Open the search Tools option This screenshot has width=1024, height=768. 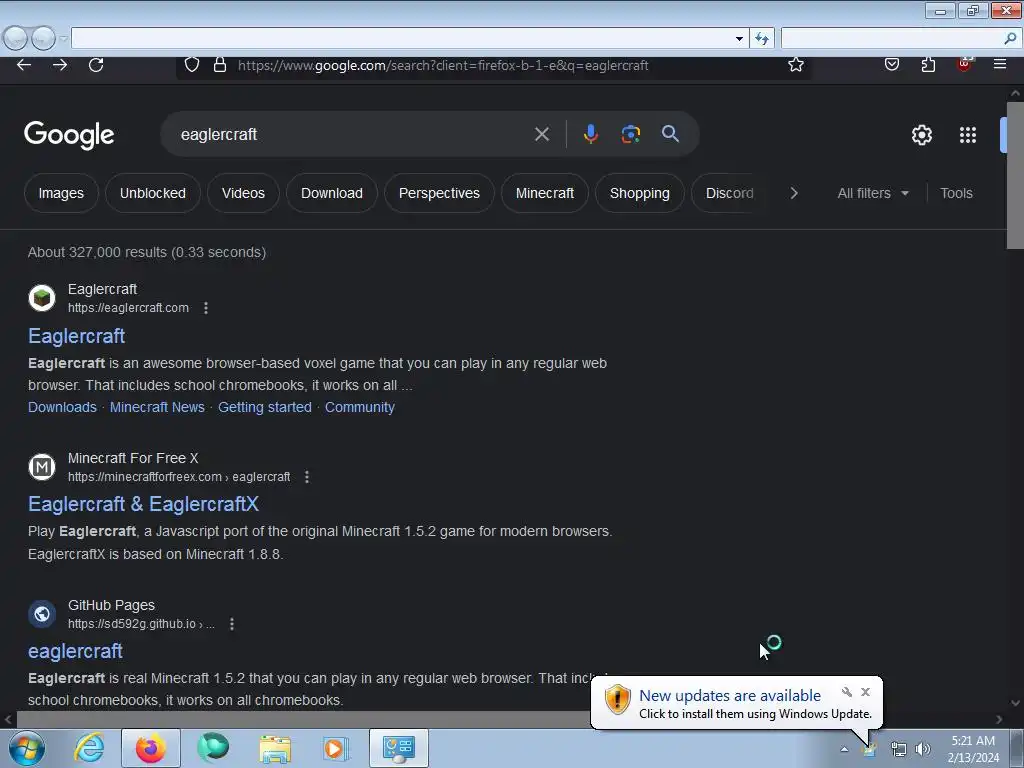point(956,193)
